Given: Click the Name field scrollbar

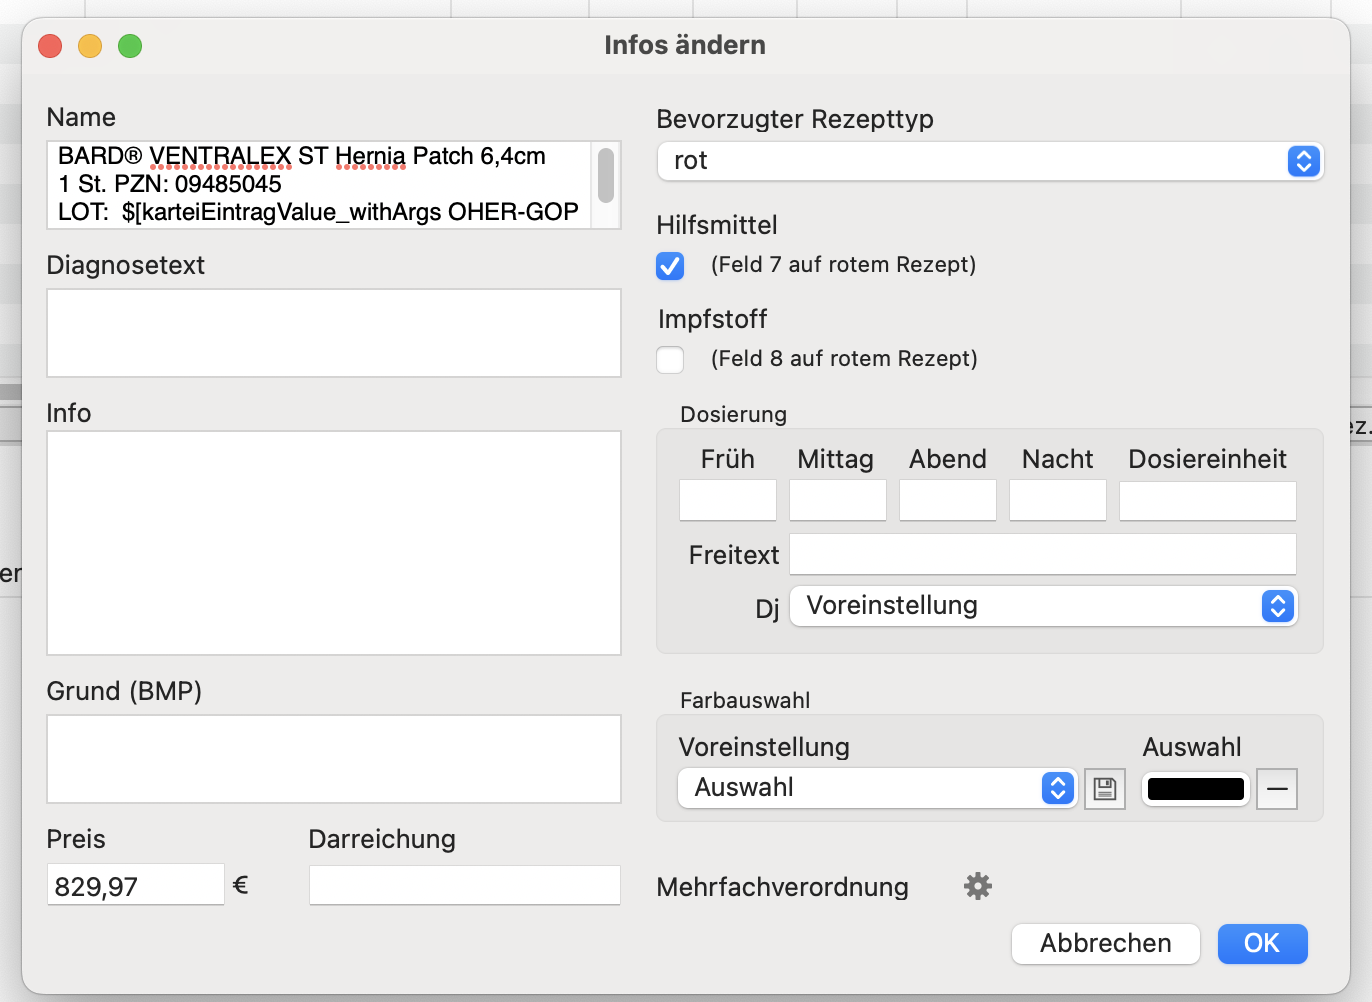Looking at the screenshot, I should [606, 185].
